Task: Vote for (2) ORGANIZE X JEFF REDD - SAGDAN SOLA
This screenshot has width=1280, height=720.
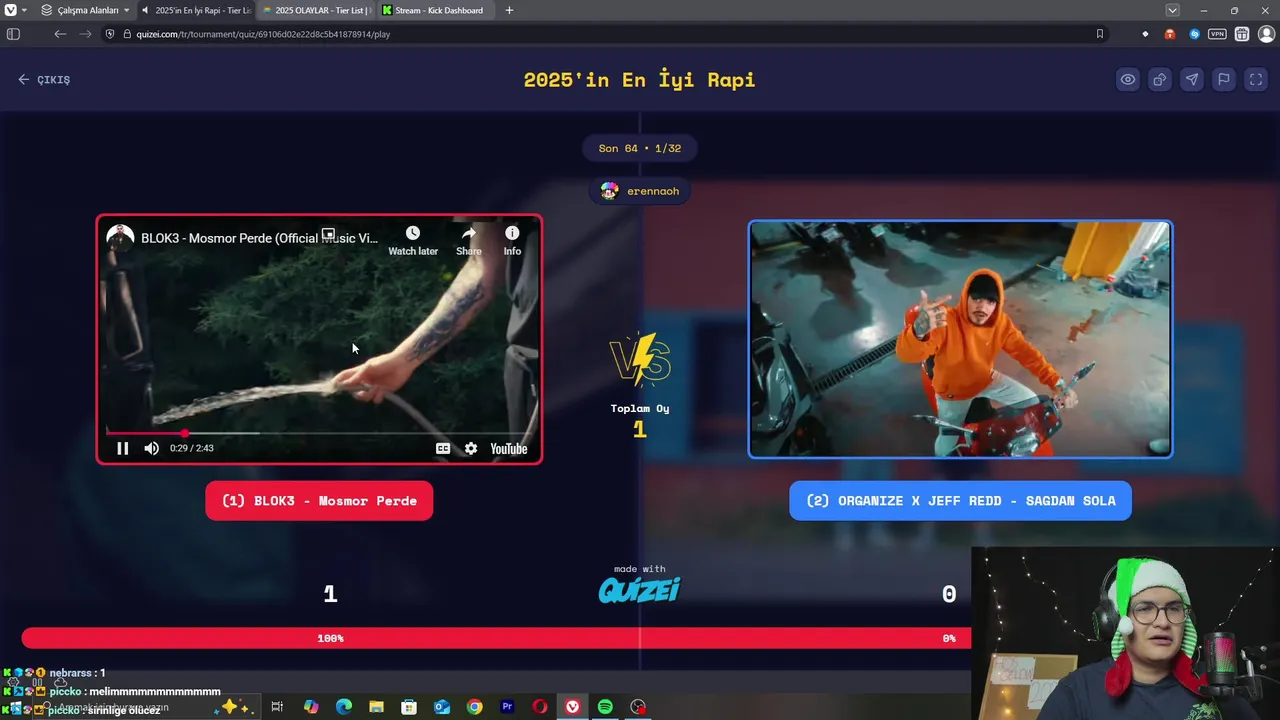Action: 960,501
